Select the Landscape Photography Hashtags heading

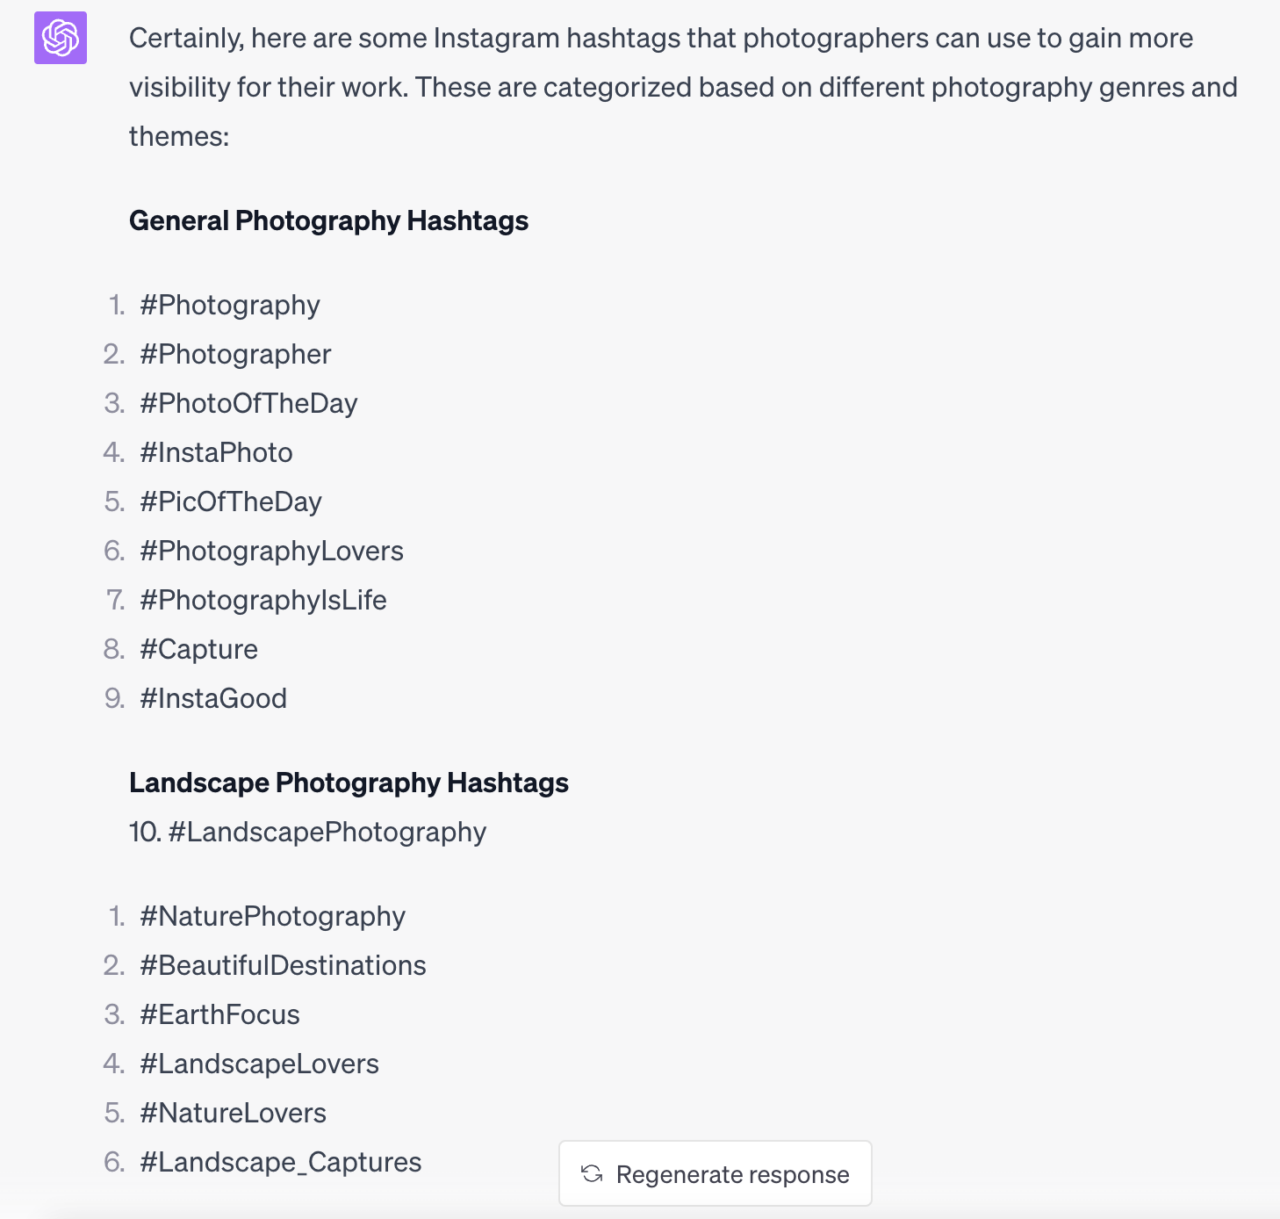(x=348, y=783)
